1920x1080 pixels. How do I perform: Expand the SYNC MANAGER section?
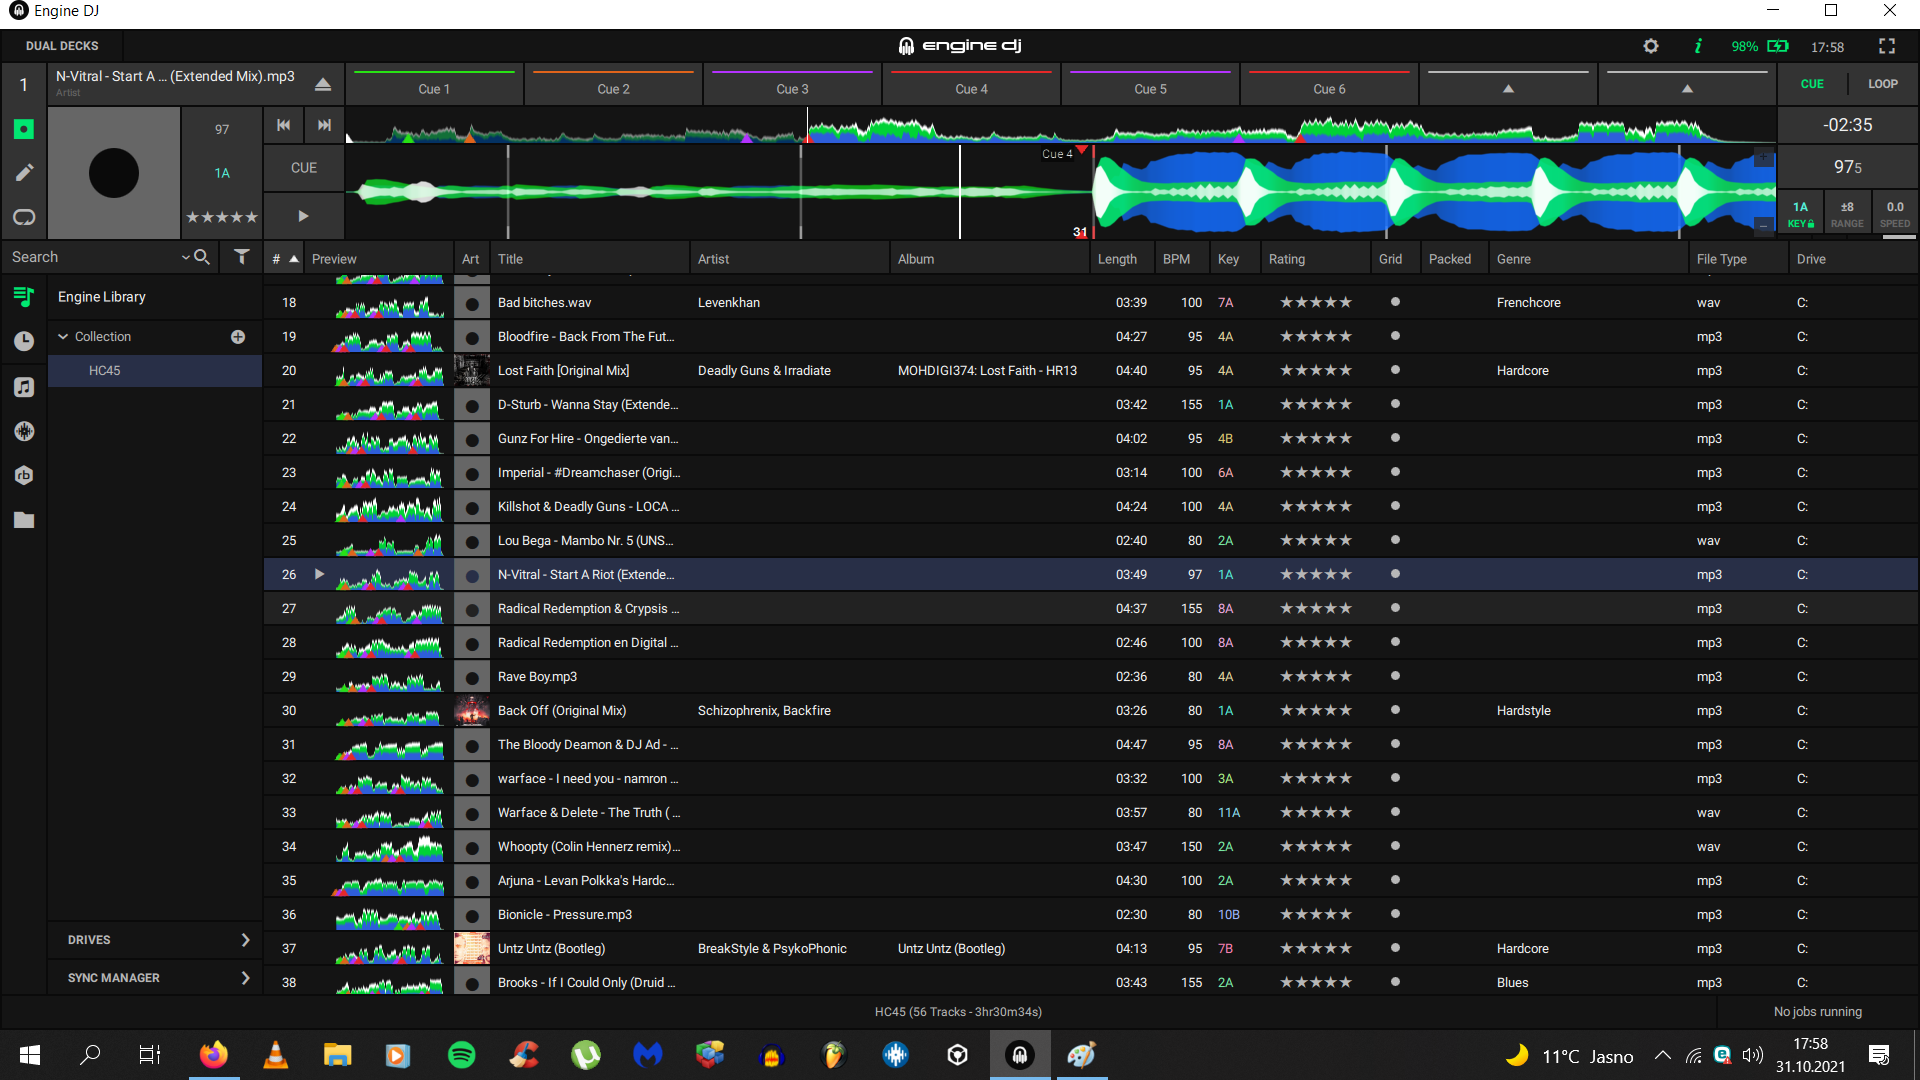tap(245, 978)
